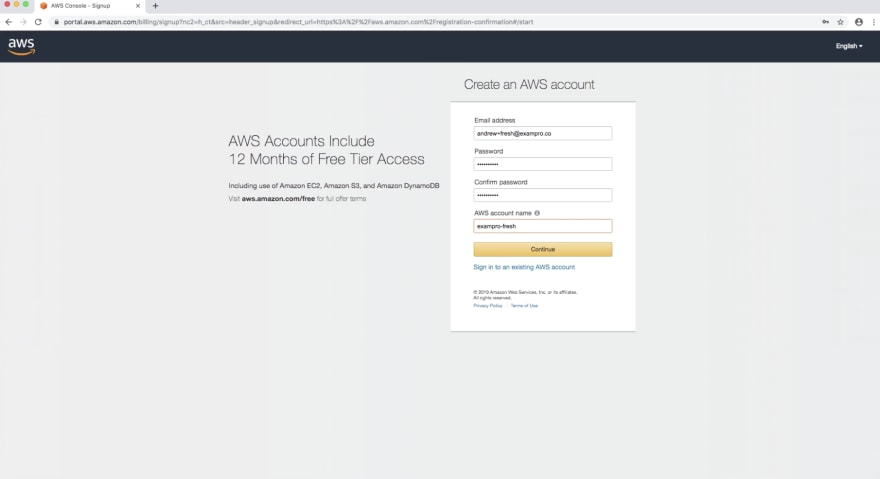Focus the Password field

pyautogui.click(x=543, y=164)
